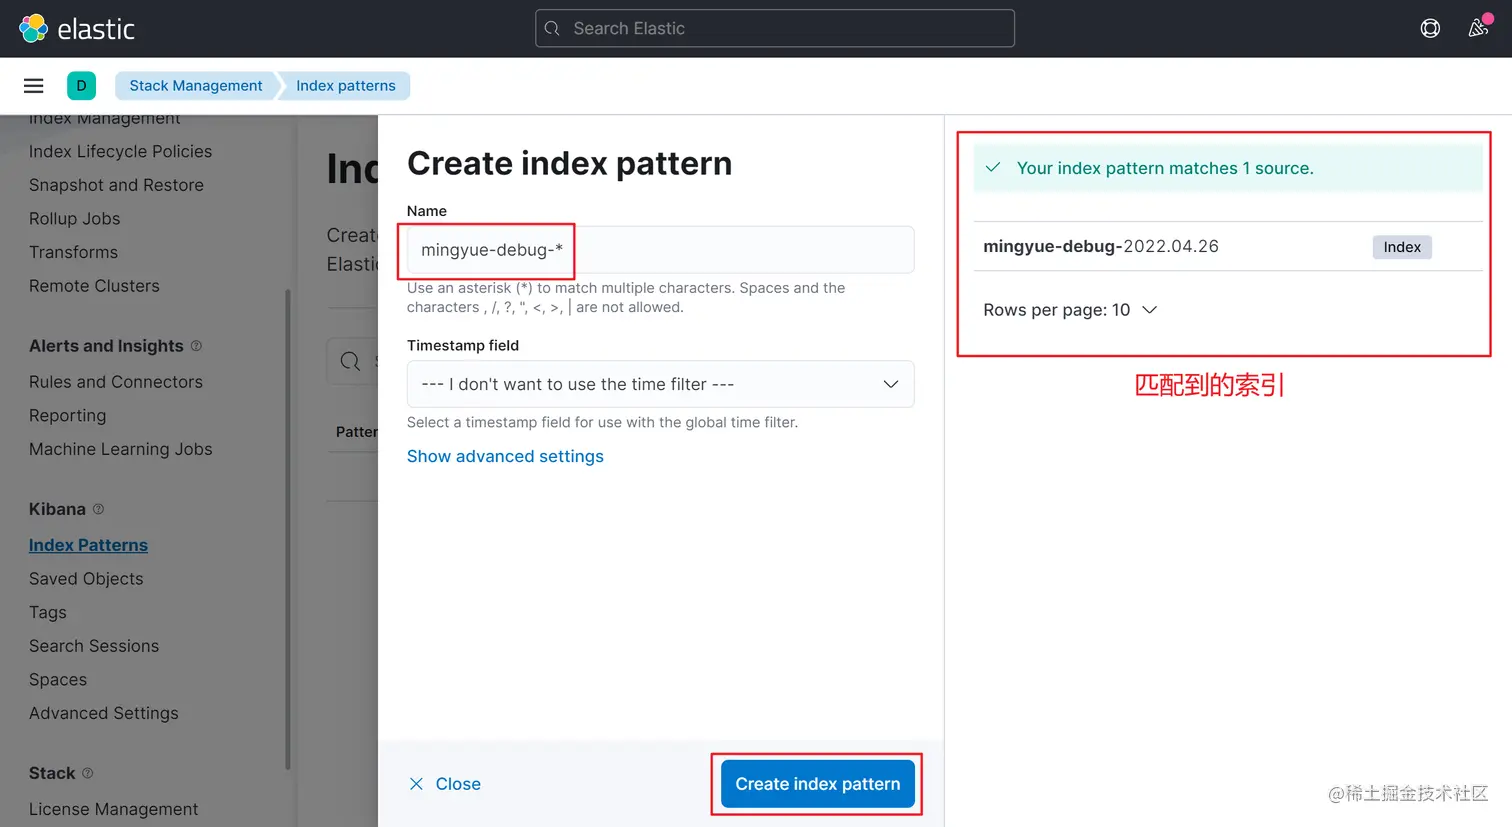The height and width of the screenshot is (827, 1512).
Task: Go to Index patterns breadcrumb
Action: click(345, 86)
